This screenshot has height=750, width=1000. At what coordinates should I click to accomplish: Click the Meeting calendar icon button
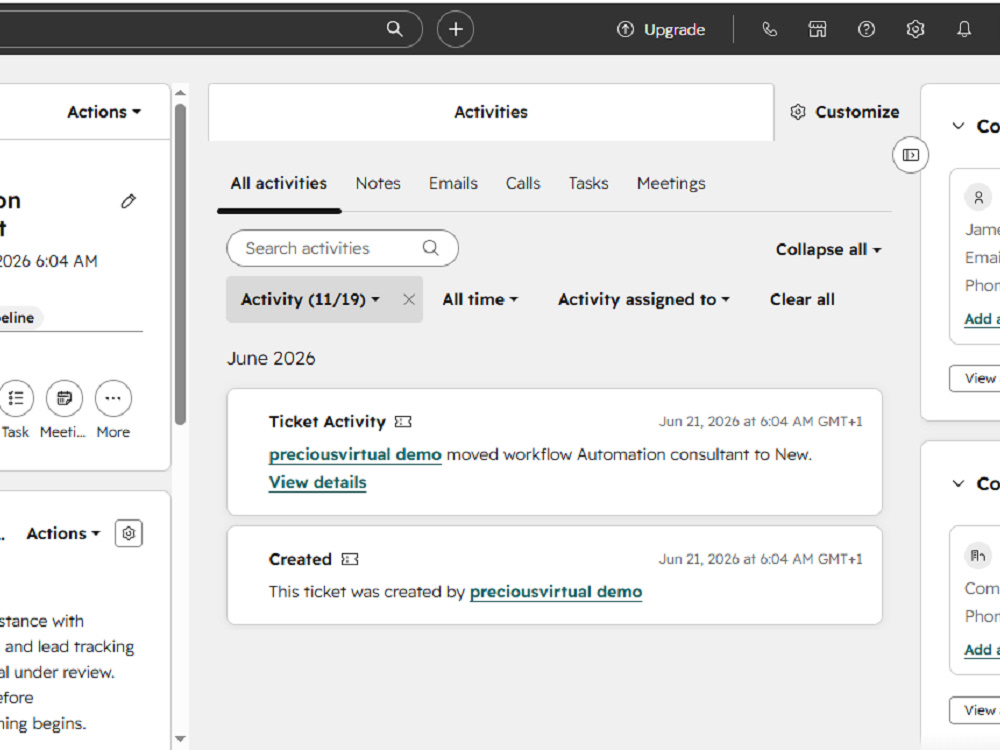[x=64, y=399]
